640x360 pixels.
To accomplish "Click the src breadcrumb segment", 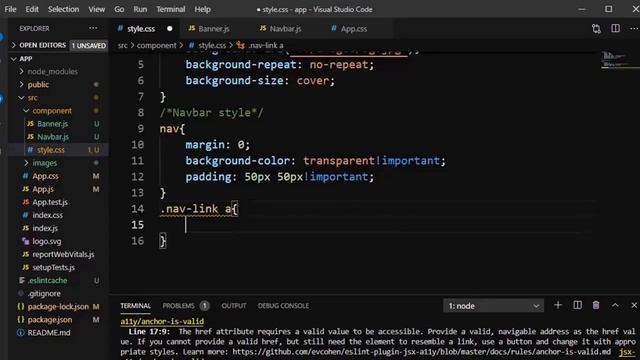I will click(x=122, y=45).
